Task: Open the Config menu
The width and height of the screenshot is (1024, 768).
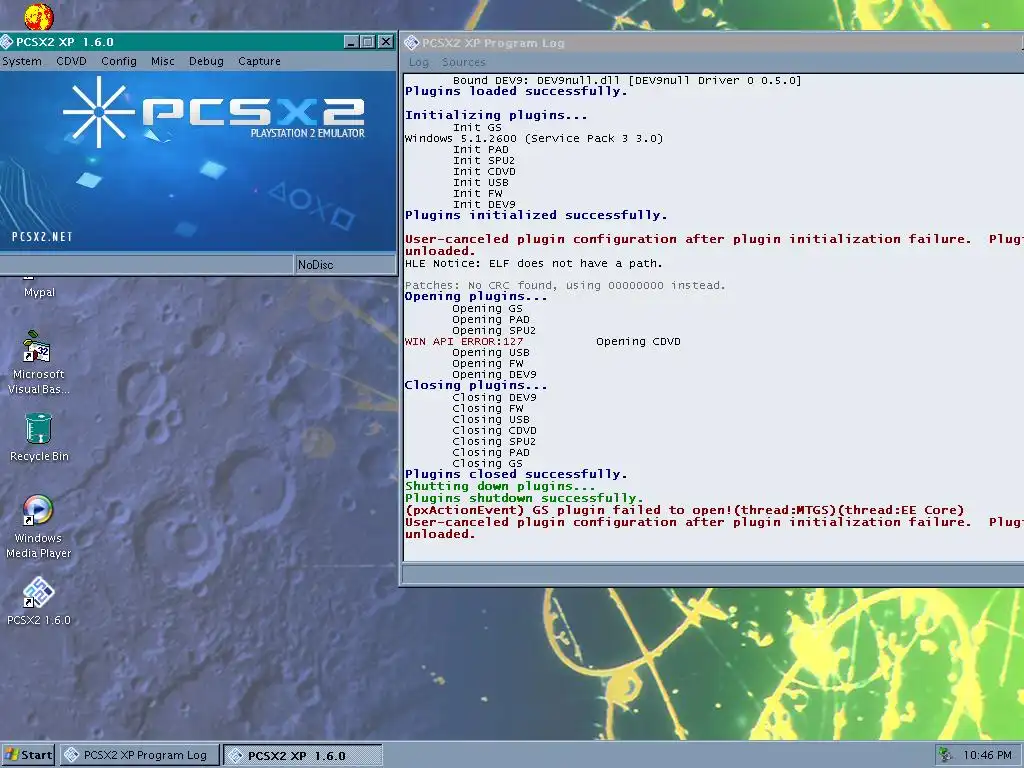Action: click(119, 61)
